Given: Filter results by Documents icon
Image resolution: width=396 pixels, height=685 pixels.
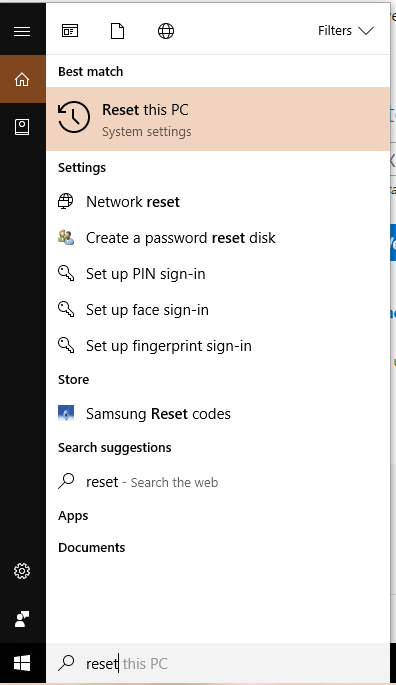Looking at the screenshot, I should [x=117, y=31].
